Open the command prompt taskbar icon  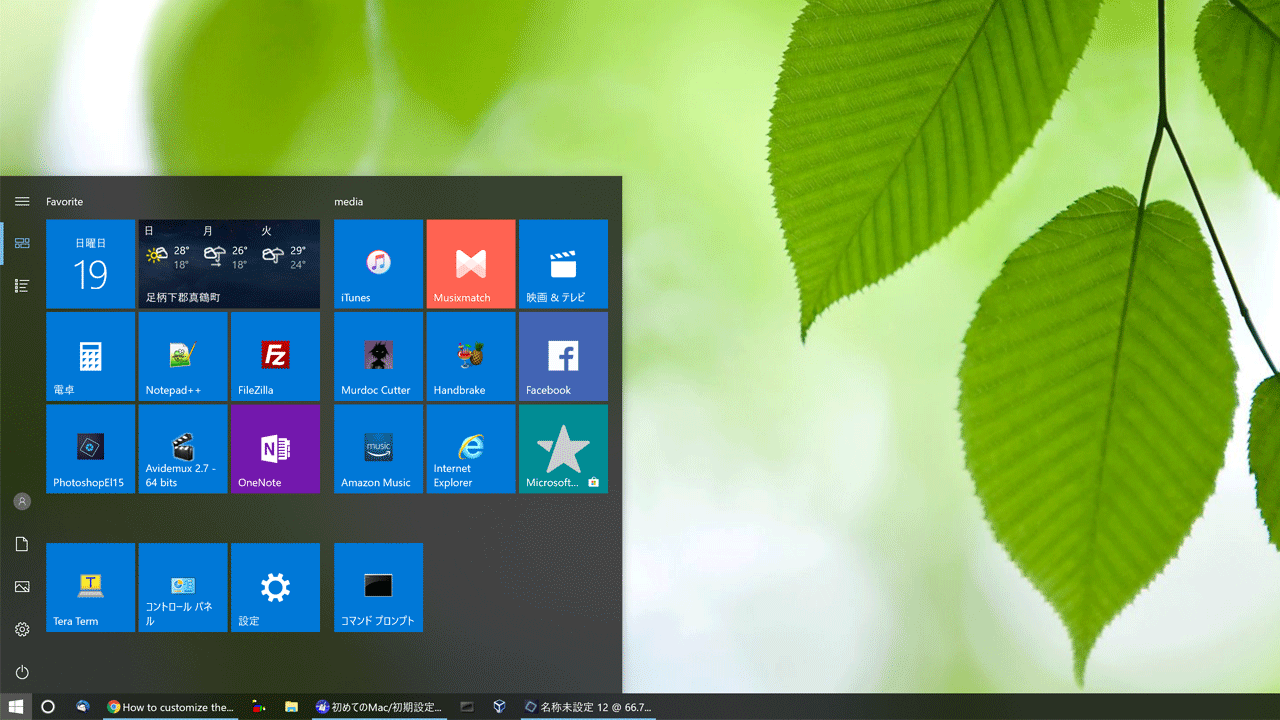pyautogui.click(x=466, y=707)
